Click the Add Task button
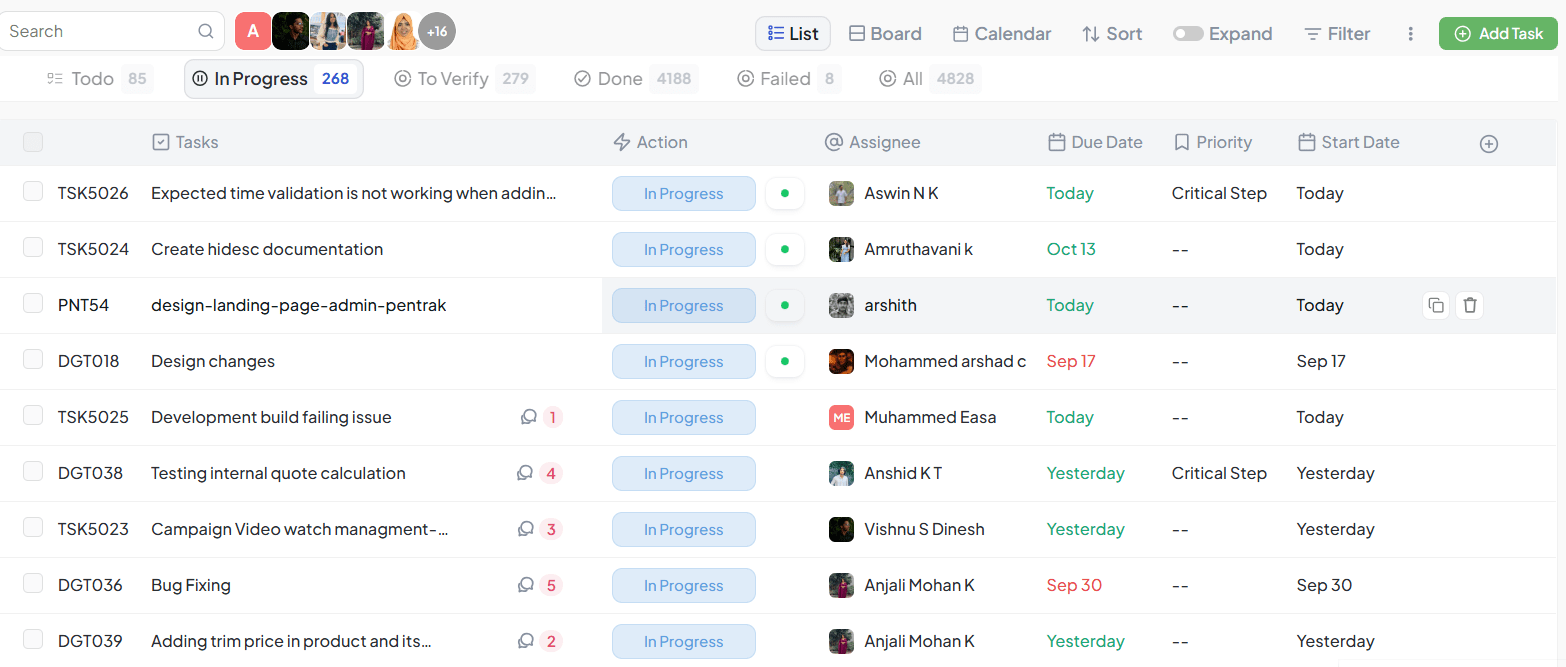1566x667 pixels. [1498, 34]
